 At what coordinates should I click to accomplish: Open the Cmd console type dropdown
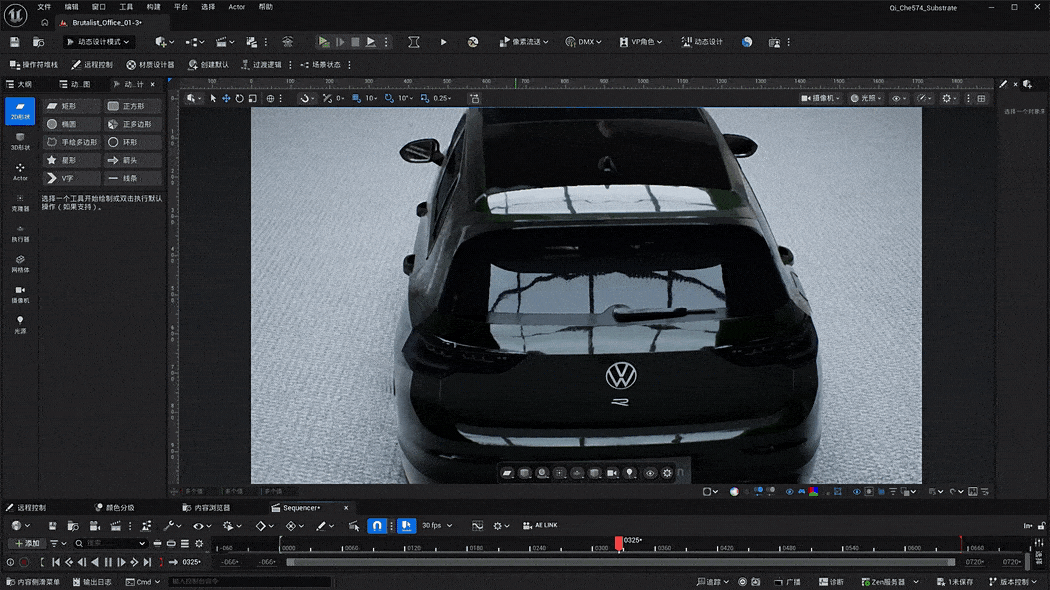tap(143, 582)
